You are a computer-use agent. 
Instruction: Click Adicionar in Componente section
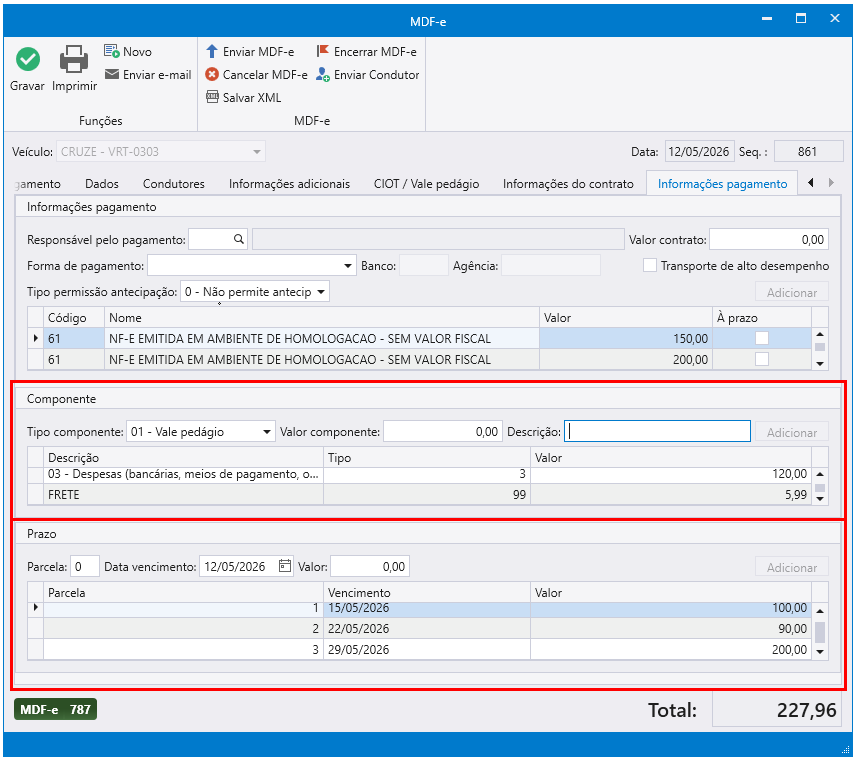coord(792,432)
